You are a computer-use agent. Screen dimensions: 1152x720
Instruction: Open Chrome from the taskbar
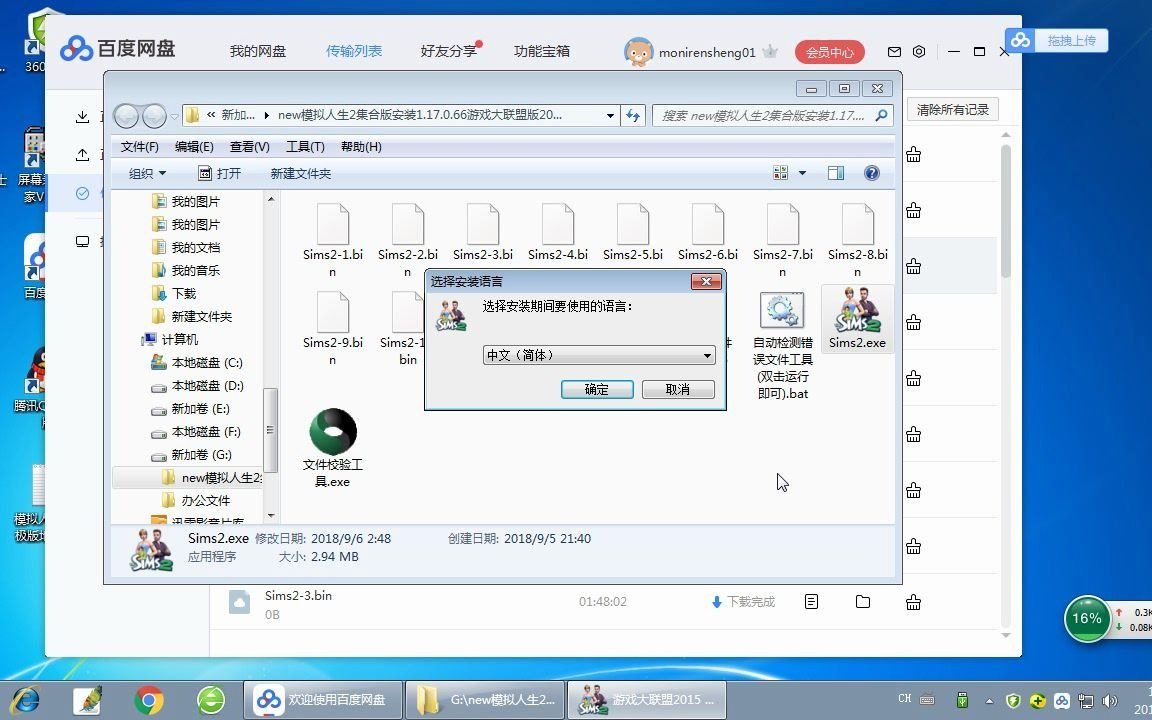tap(148, 700)
